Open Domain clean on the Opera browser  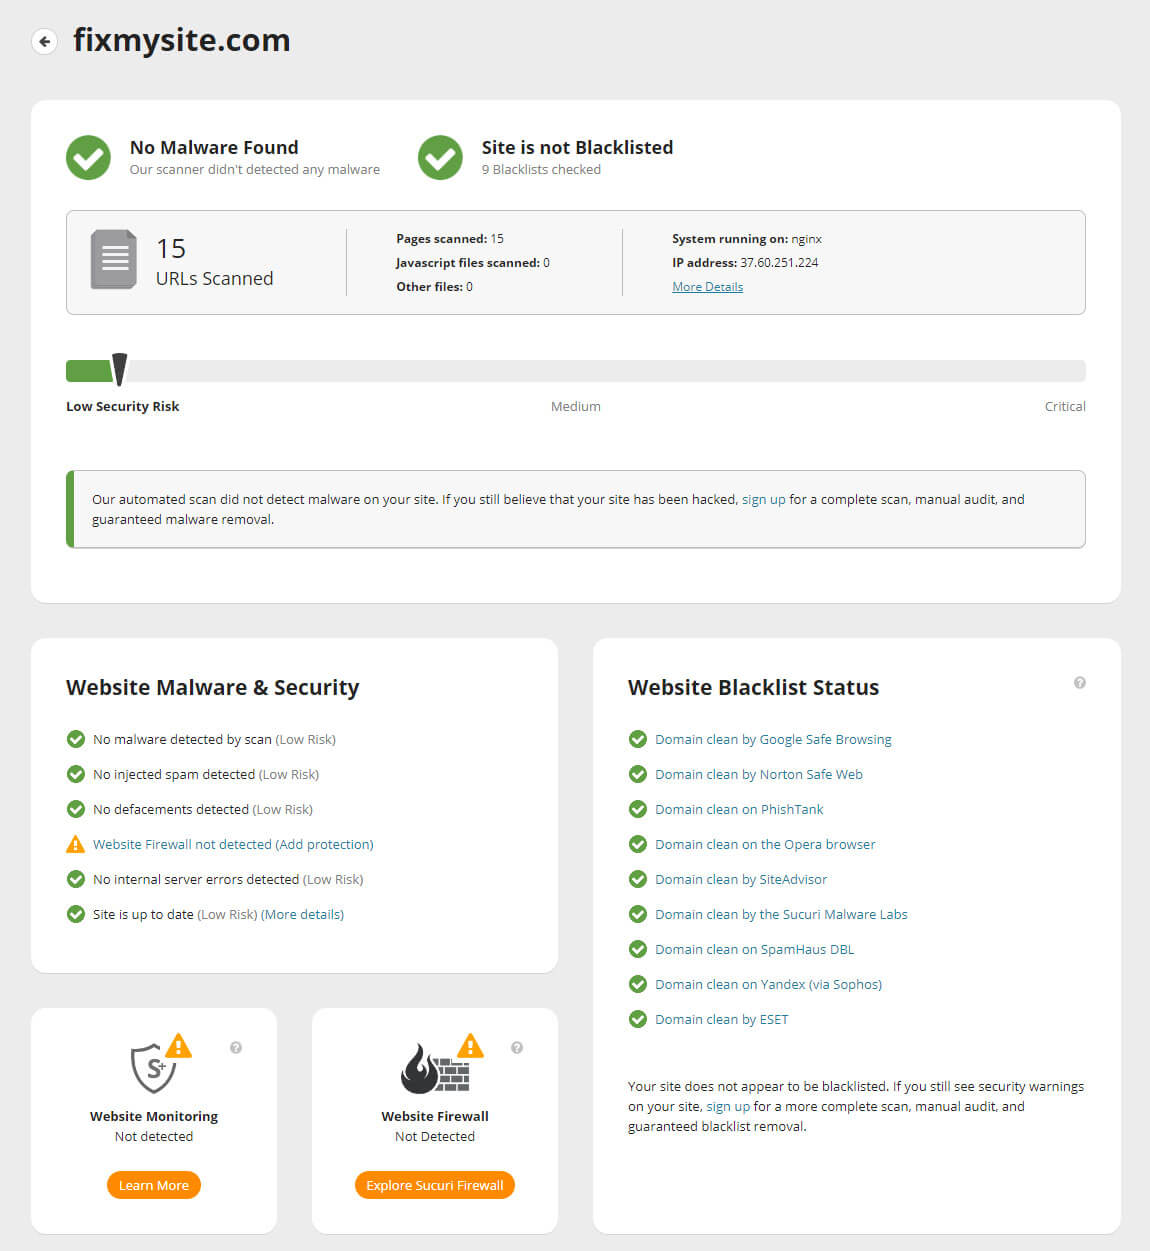765,844
